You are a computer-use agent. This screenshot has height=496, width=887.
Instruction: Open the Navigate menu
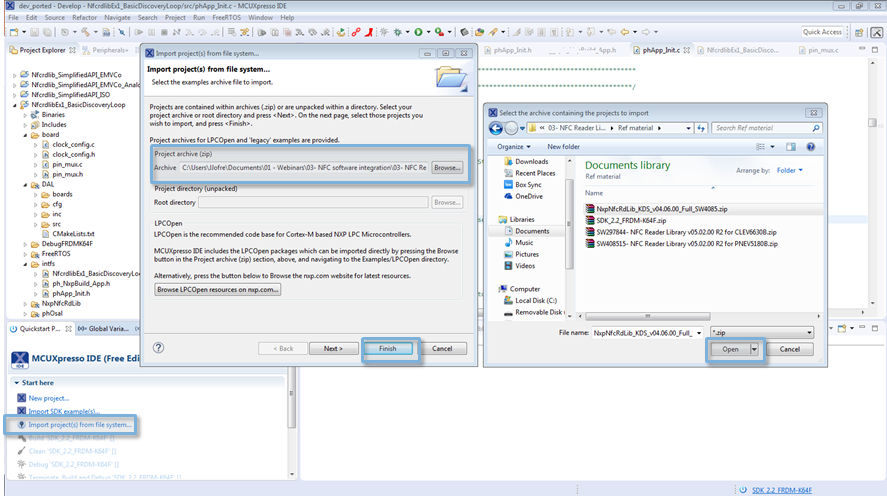pyautogui.click(x=117, y=18)
